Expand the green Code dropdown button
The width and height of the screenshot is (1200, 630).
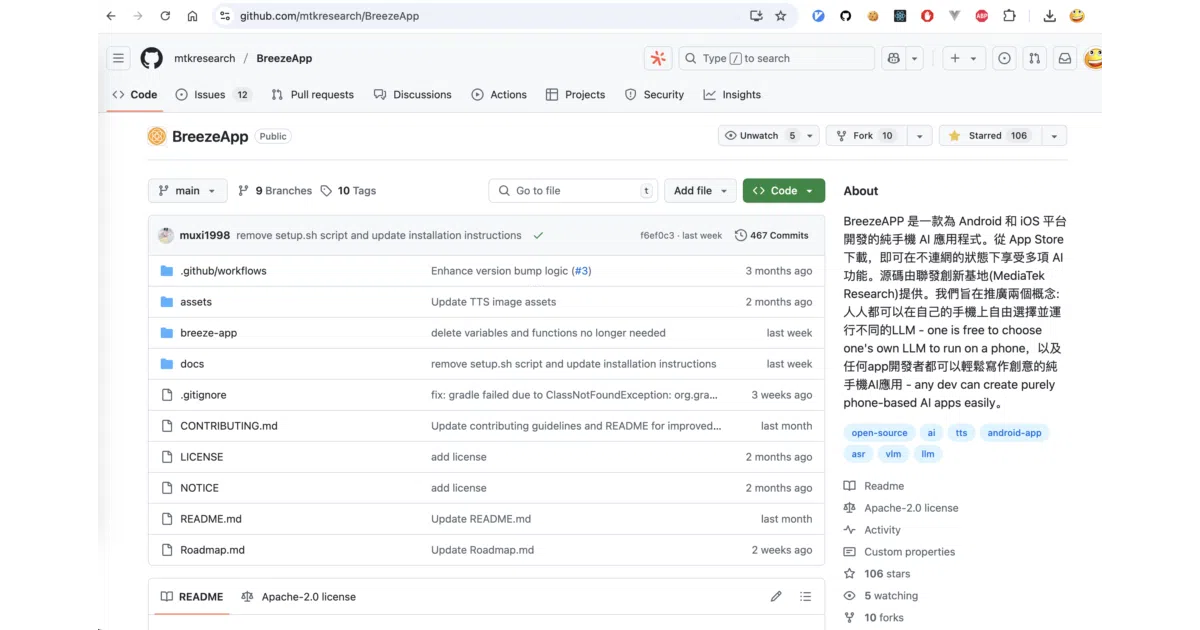(784, 191)
